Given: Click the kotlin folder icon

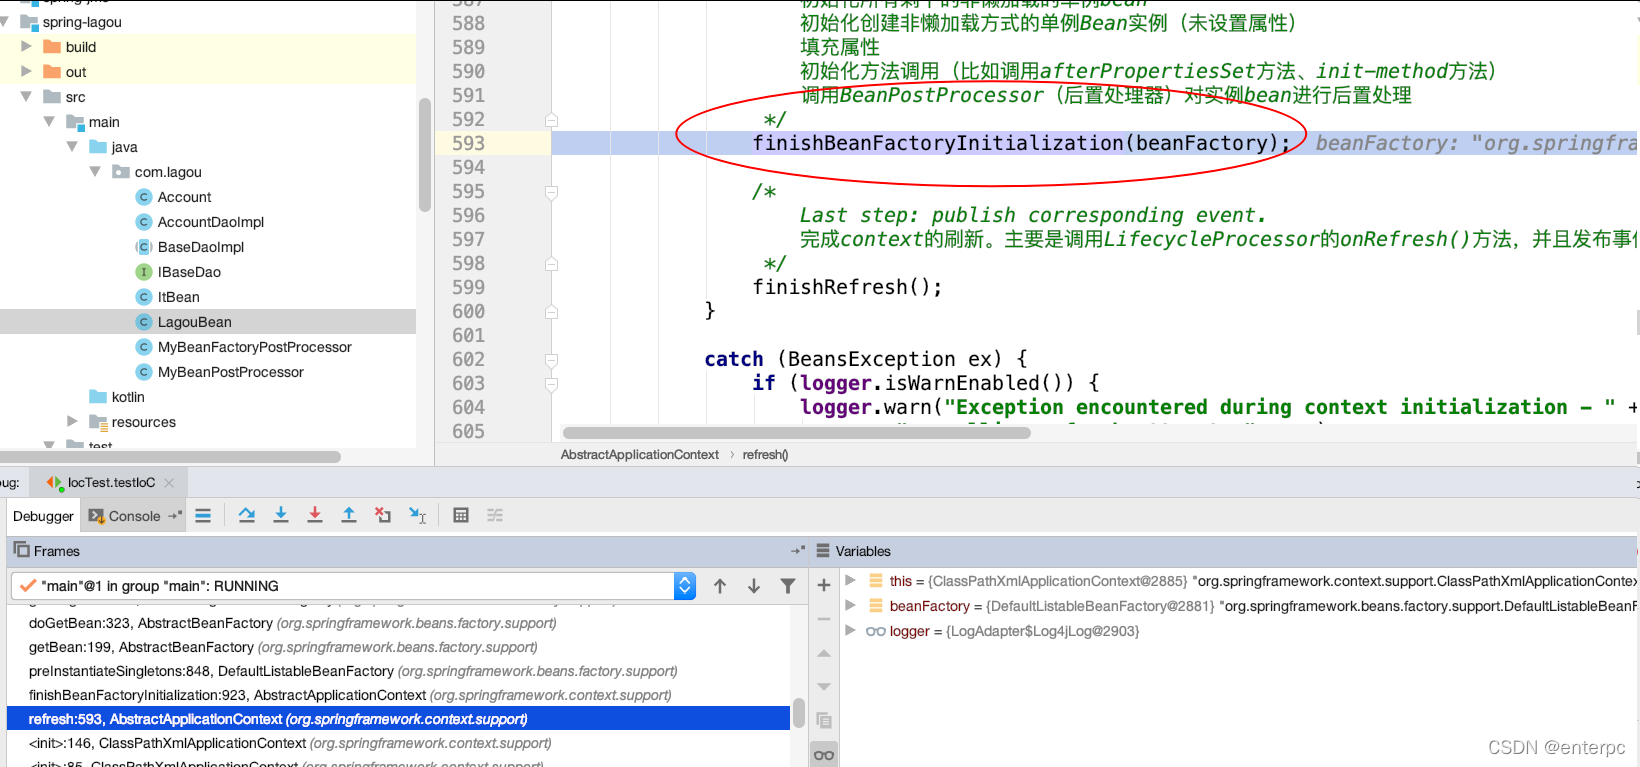Looking at the screenshot, I should click(x=98, y=397).
